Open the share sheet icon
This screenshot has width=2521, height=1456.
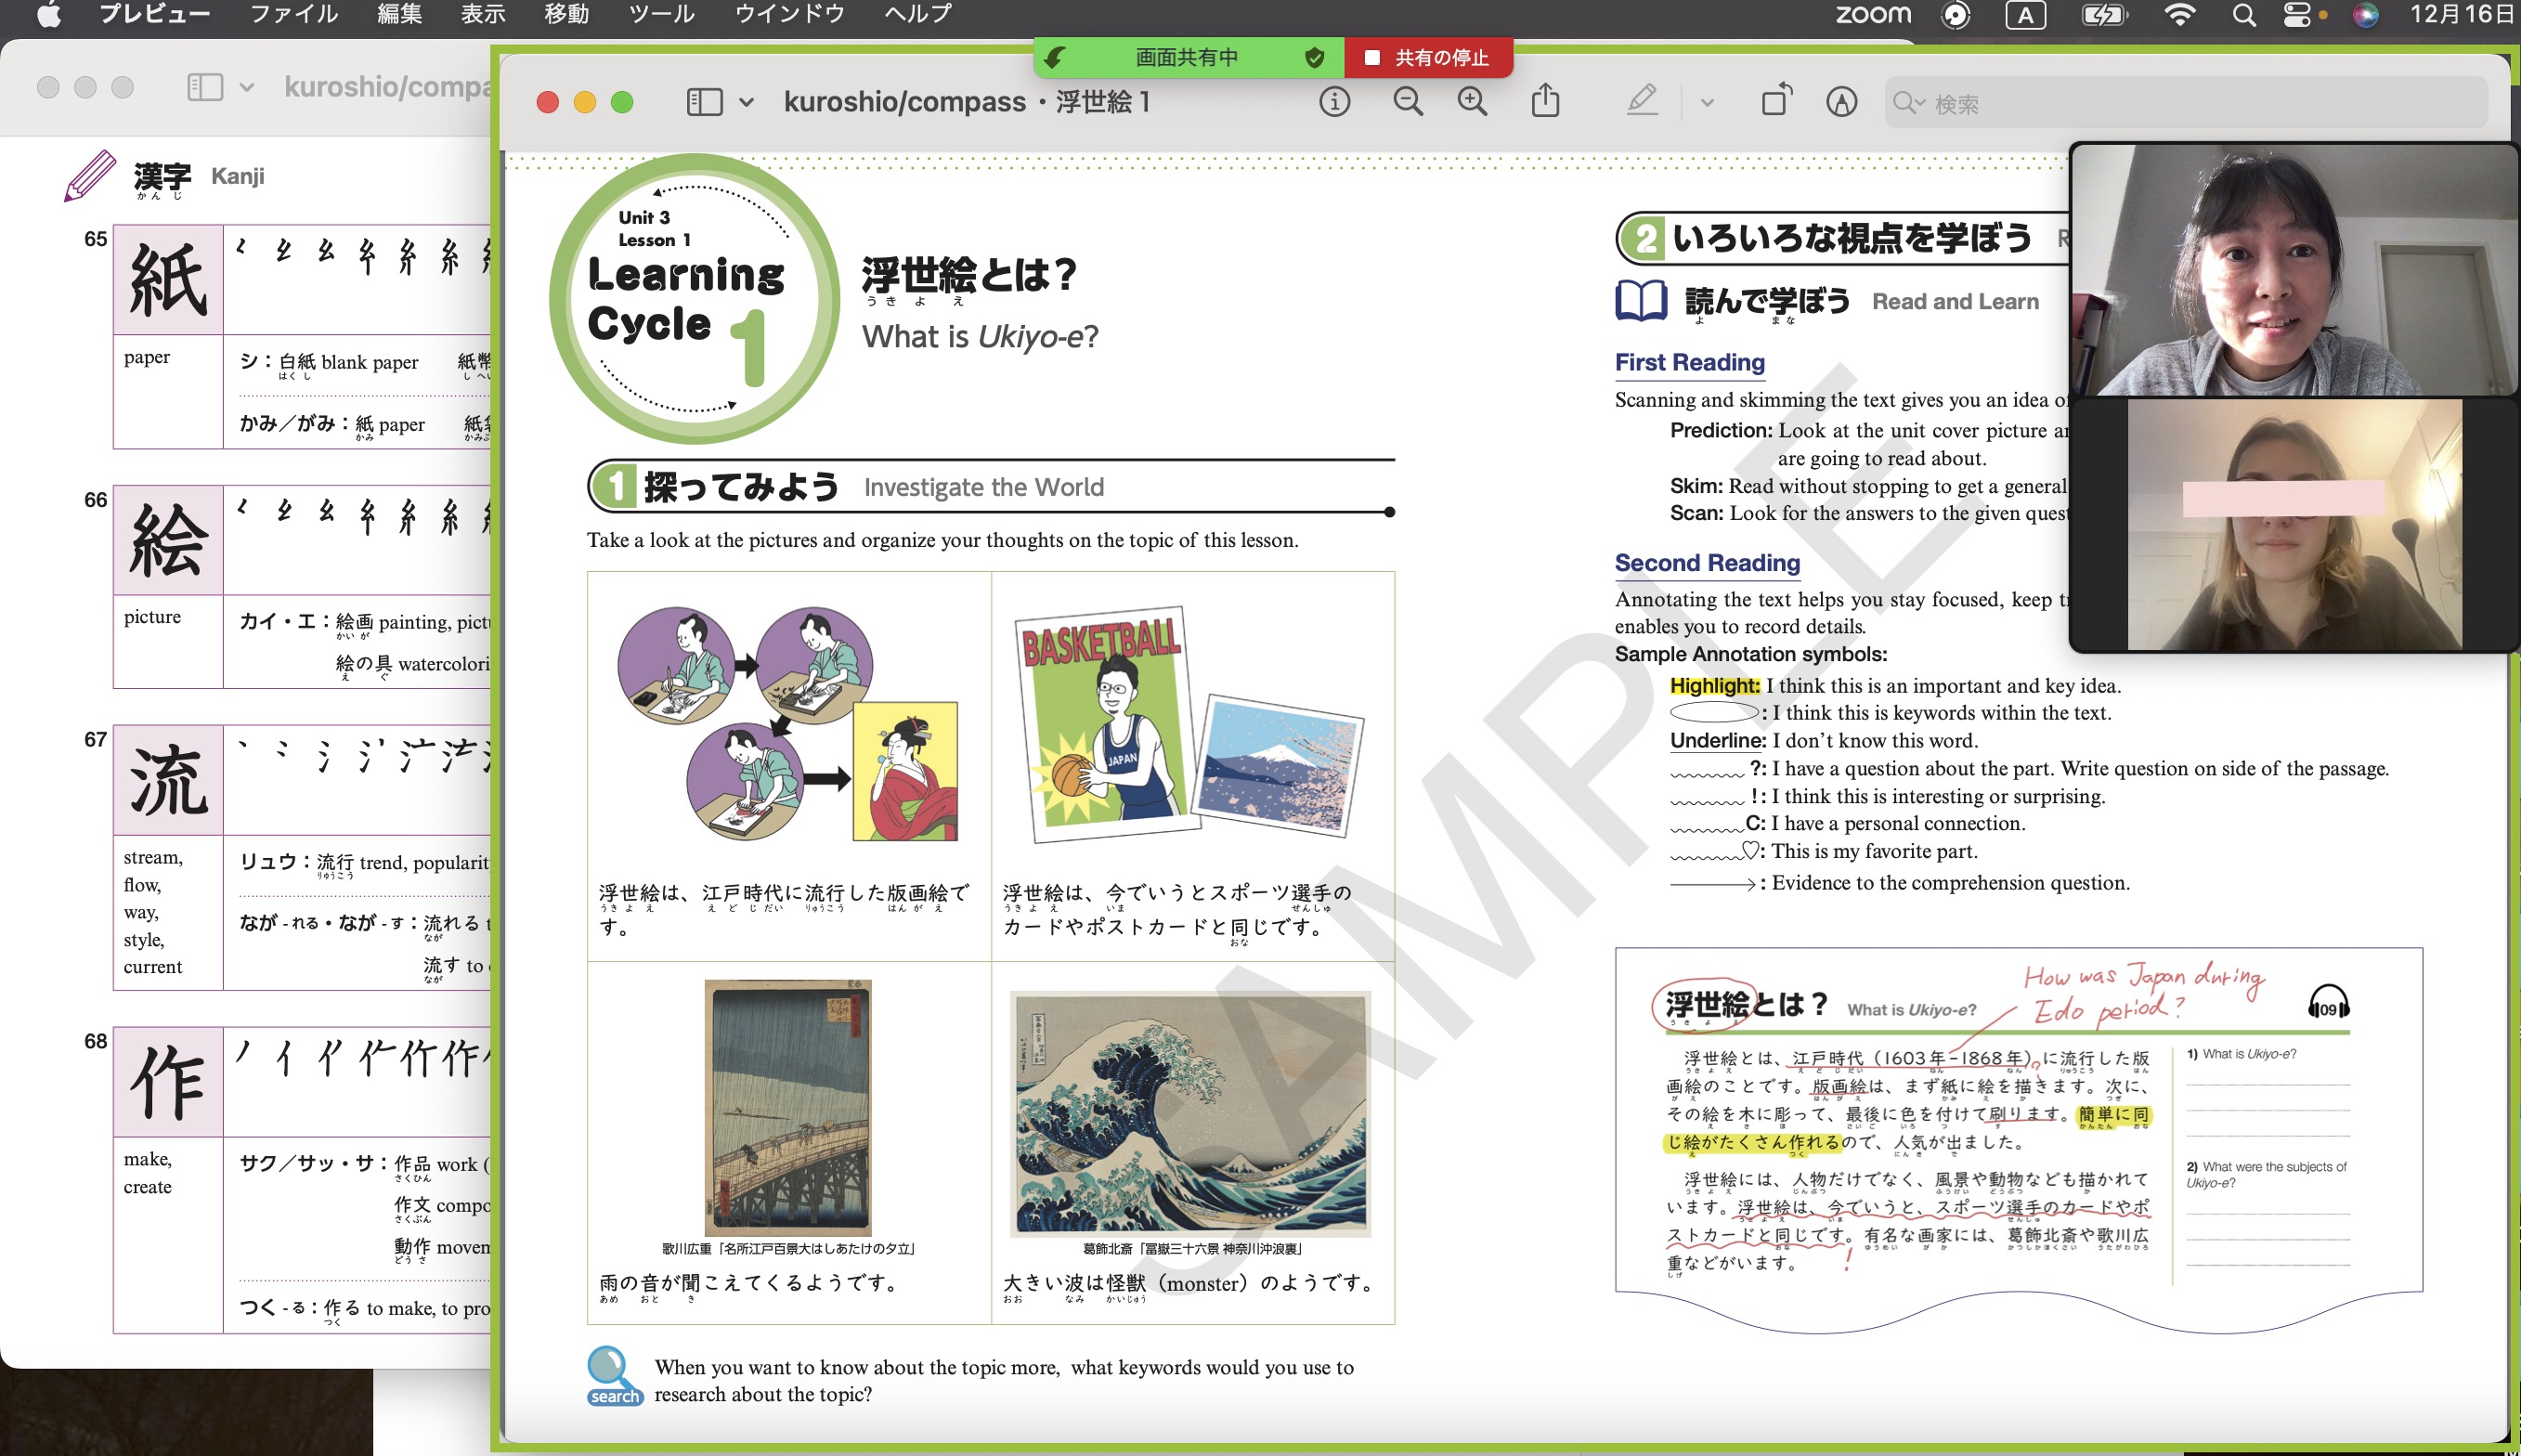[x=1545, y=100]
